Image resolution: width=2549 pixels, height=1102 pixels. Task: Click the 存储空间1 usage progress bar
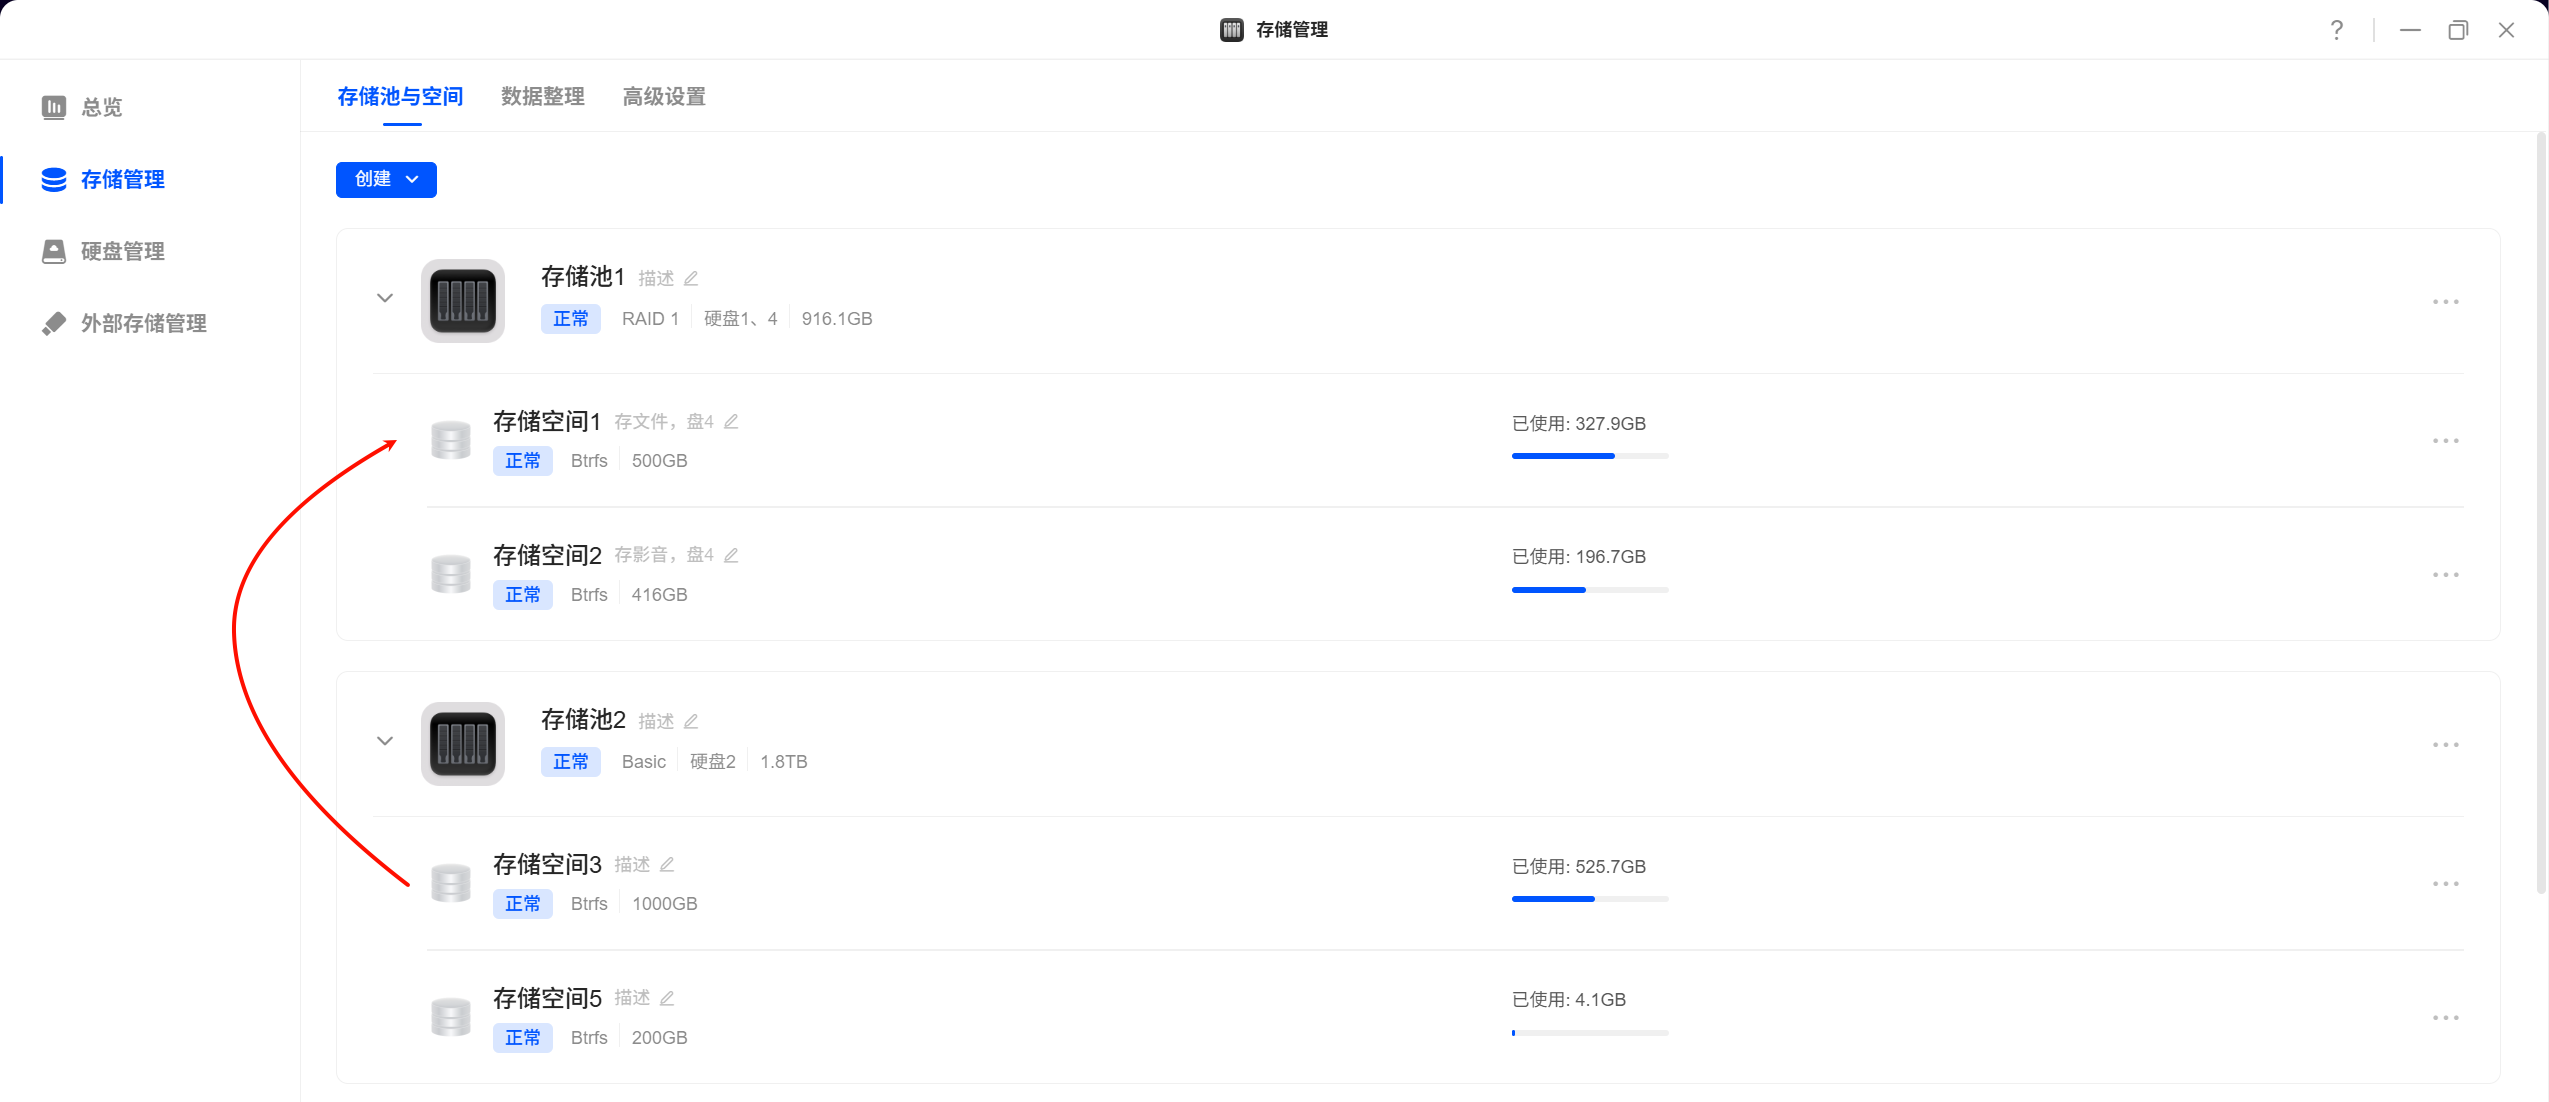pos(1589,456)
